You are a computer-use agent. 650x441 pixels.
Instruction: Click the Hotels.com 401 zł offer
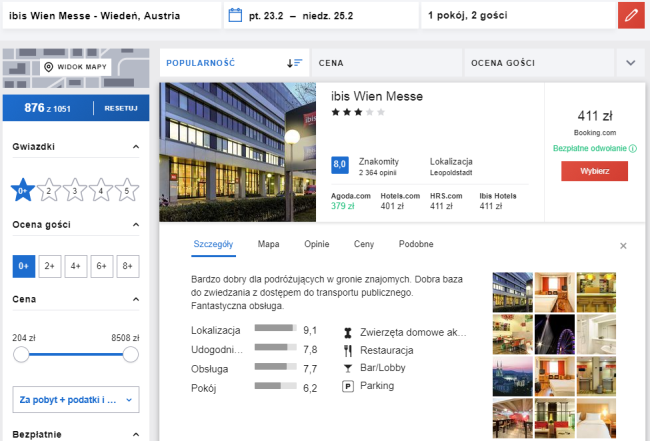click(400, 201)
